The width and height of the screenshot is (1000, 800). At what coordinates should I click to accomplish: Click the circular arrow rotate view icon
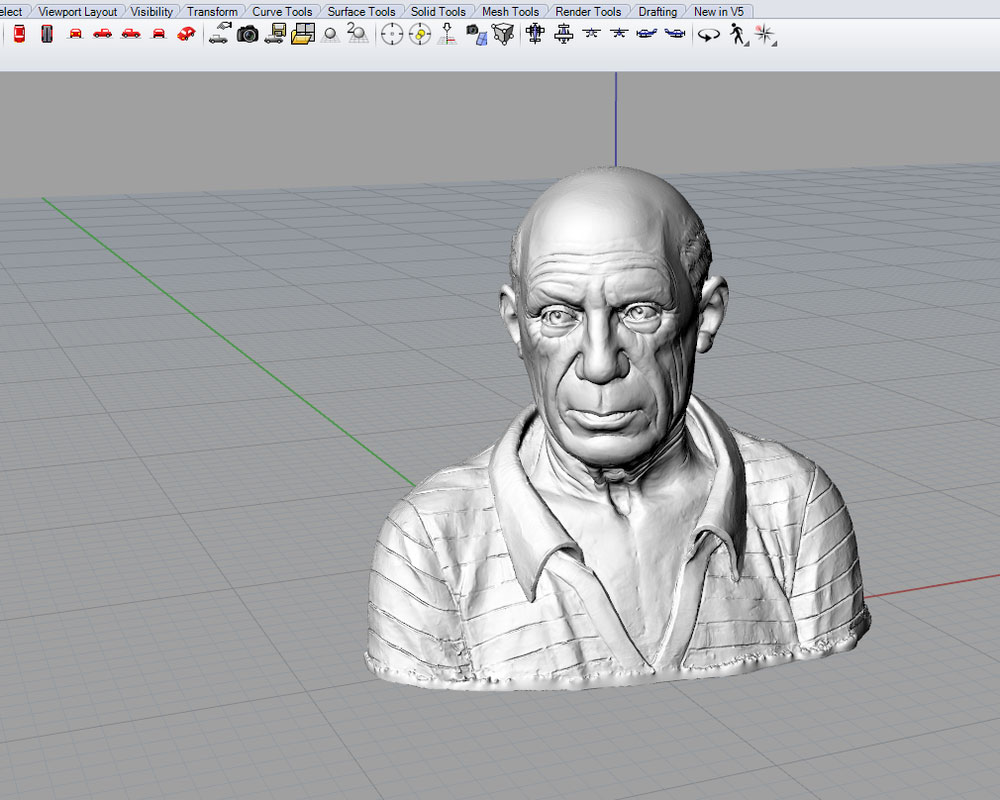[709, 34]
